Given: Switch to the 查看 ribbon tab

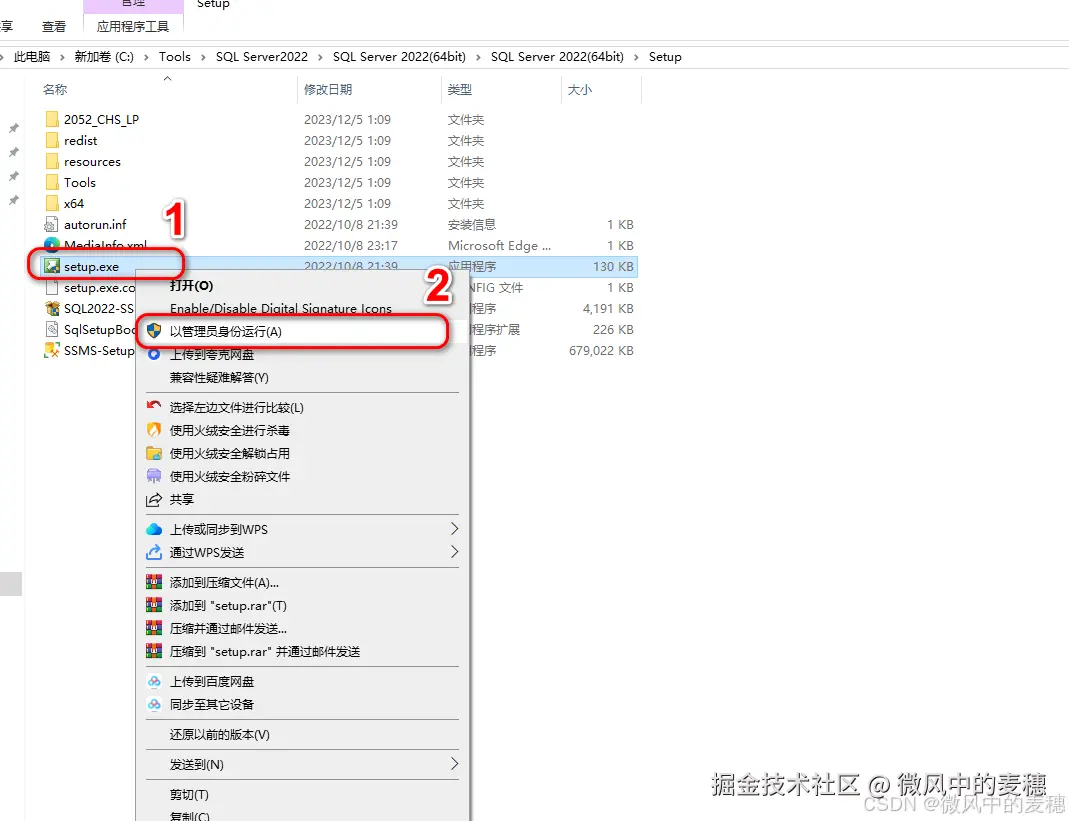Looking at the screenshot, I should tap(53, 26).
